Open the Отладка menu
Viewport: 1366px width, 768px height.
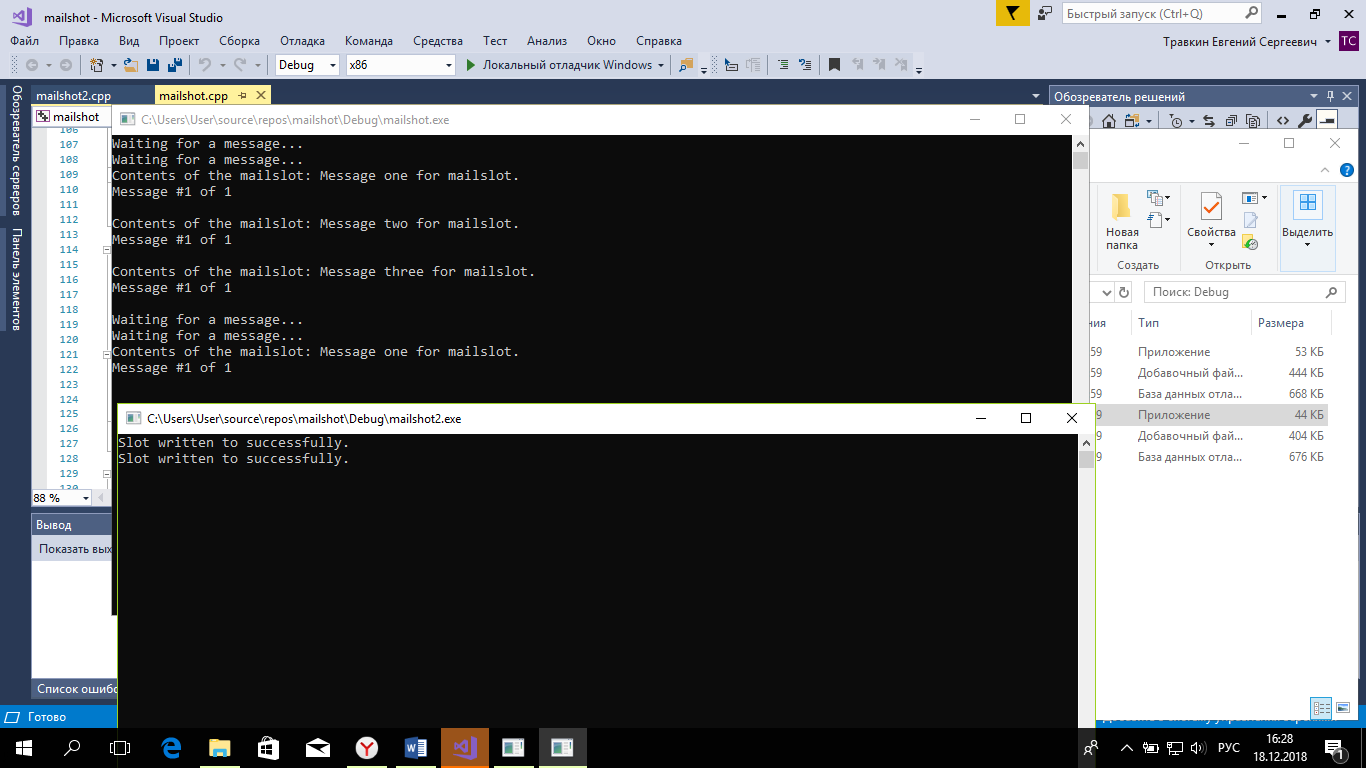(x=302, y=41)
